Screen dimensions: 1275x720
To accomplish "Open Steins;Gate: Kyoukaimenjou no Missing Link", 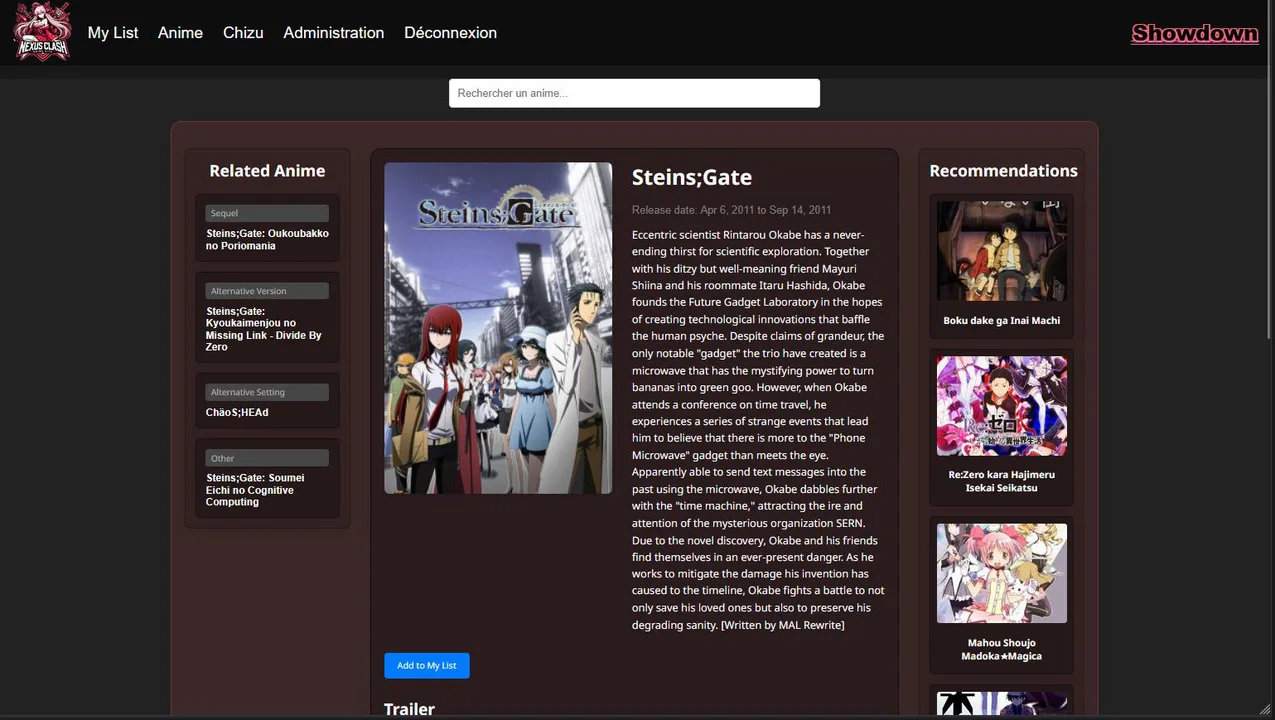I will (x=265, y=329).
